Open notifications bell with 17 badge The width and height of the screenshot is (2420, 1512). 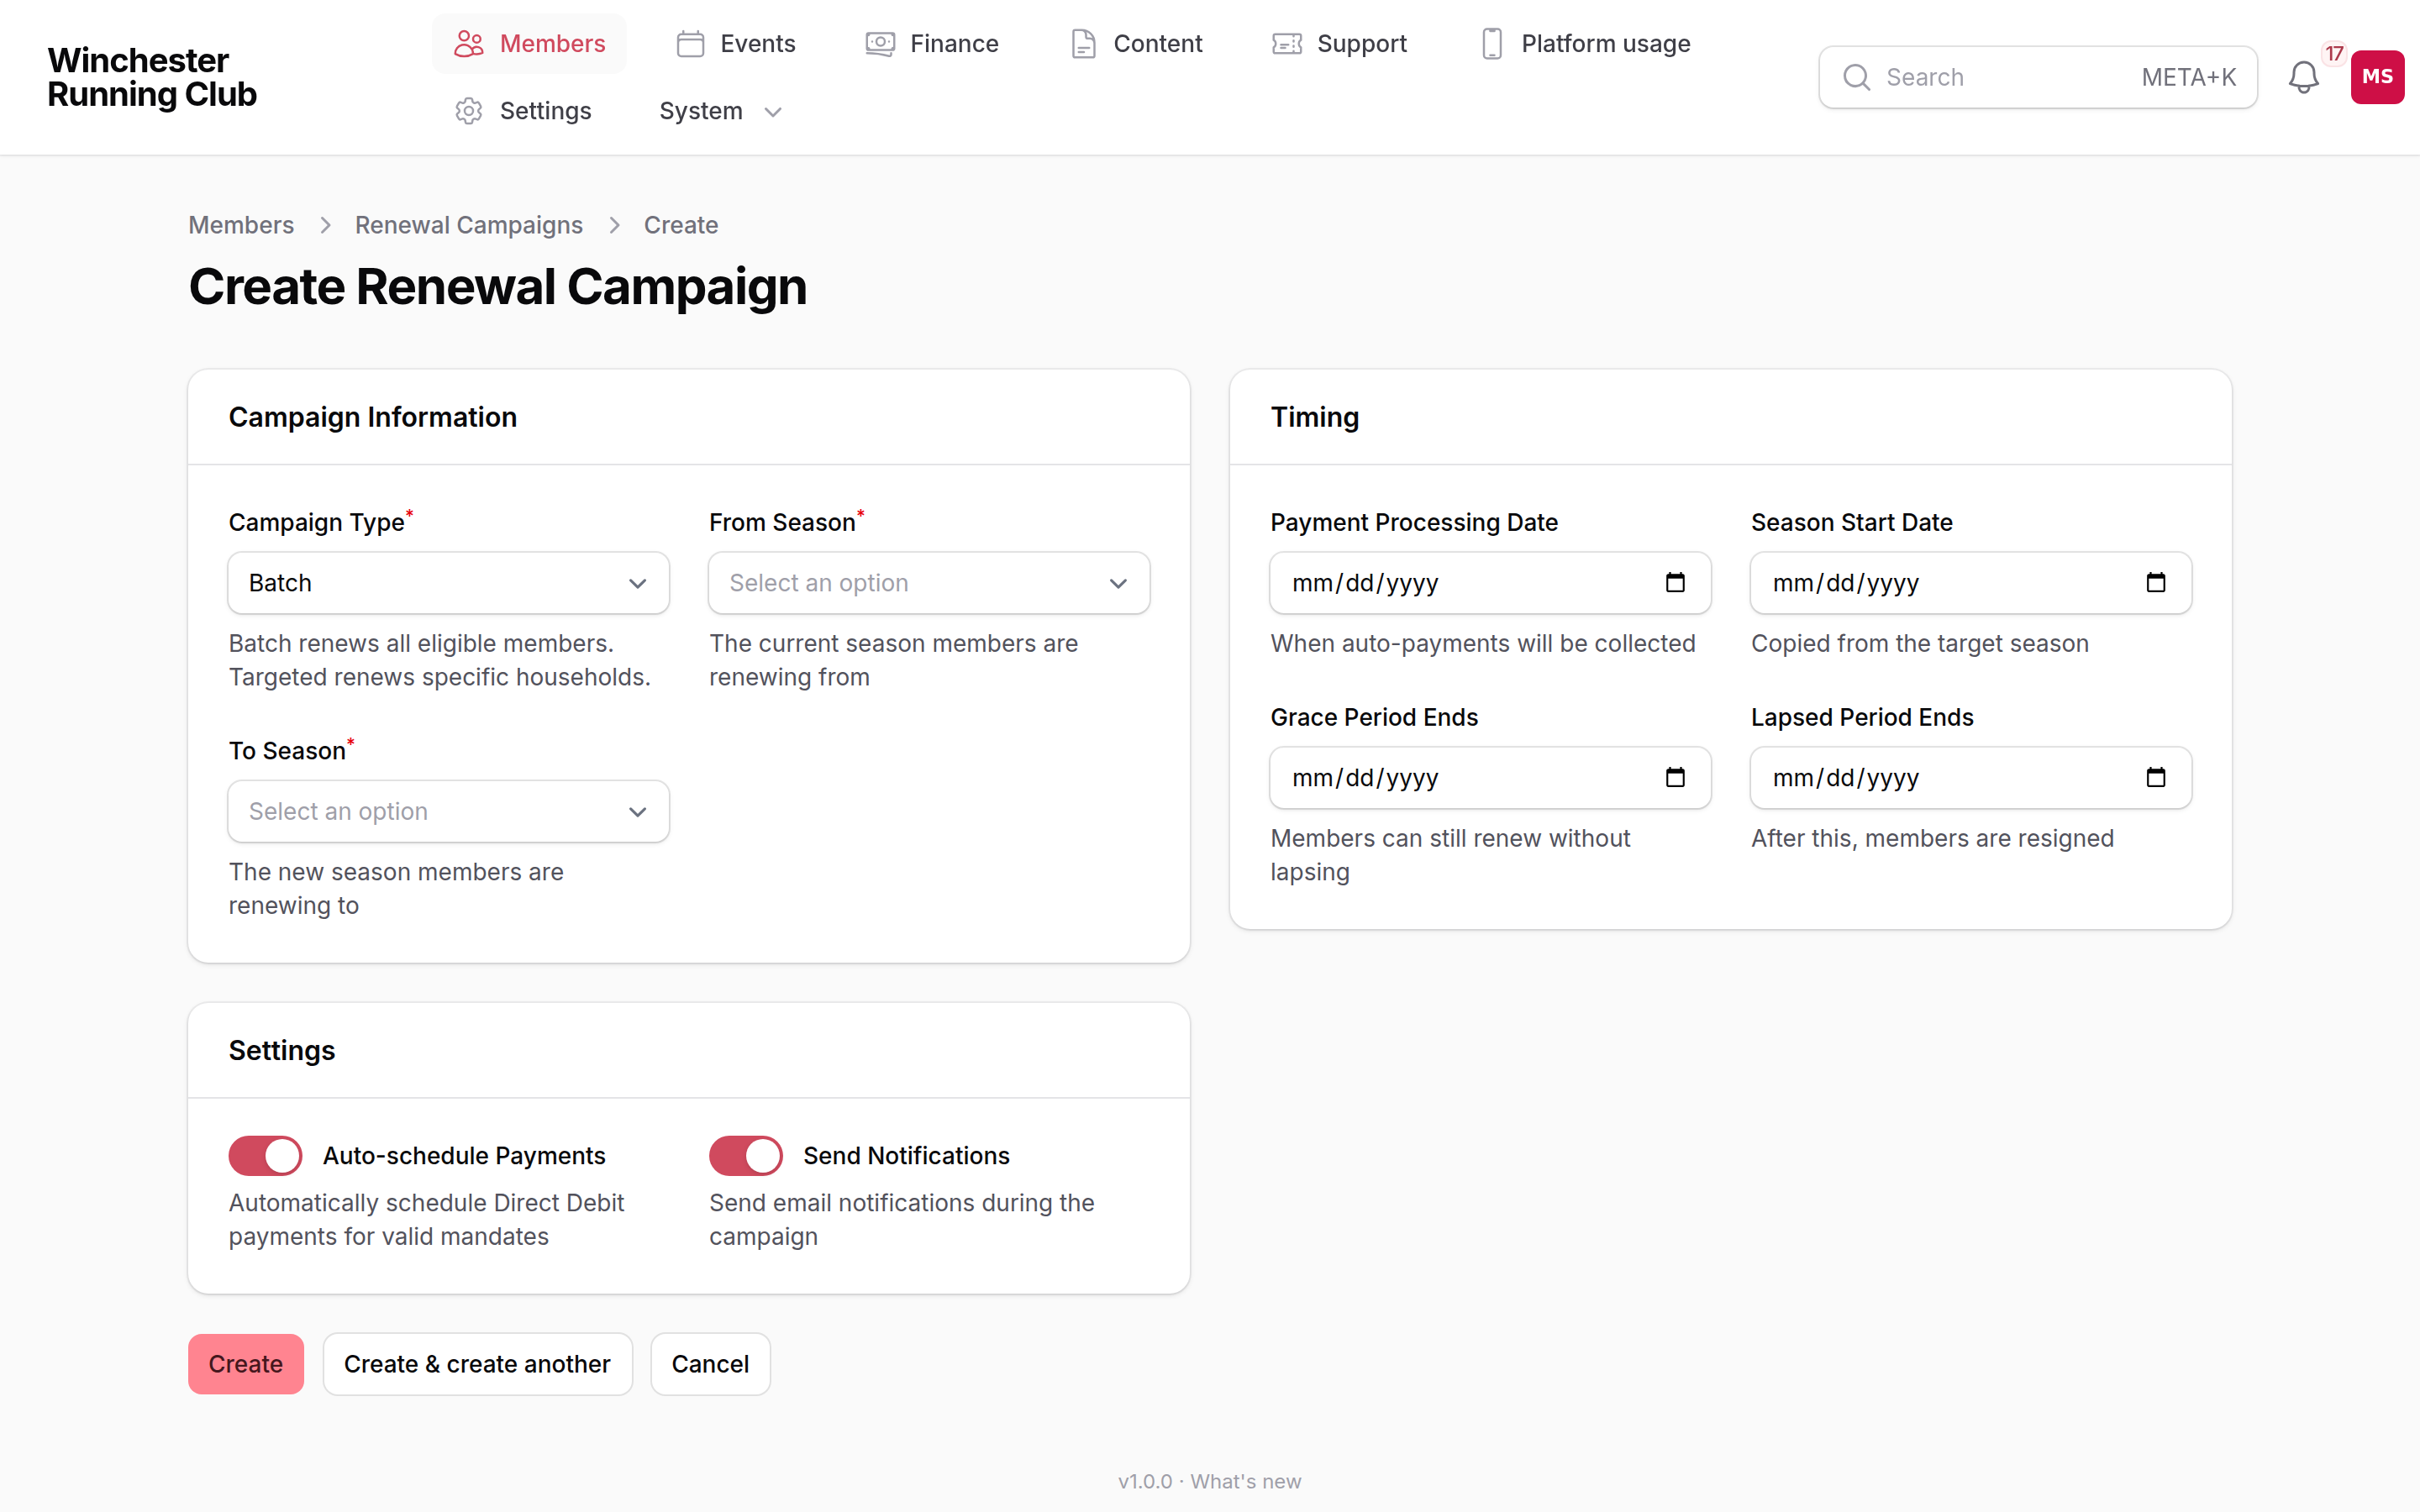[2304, 77]
